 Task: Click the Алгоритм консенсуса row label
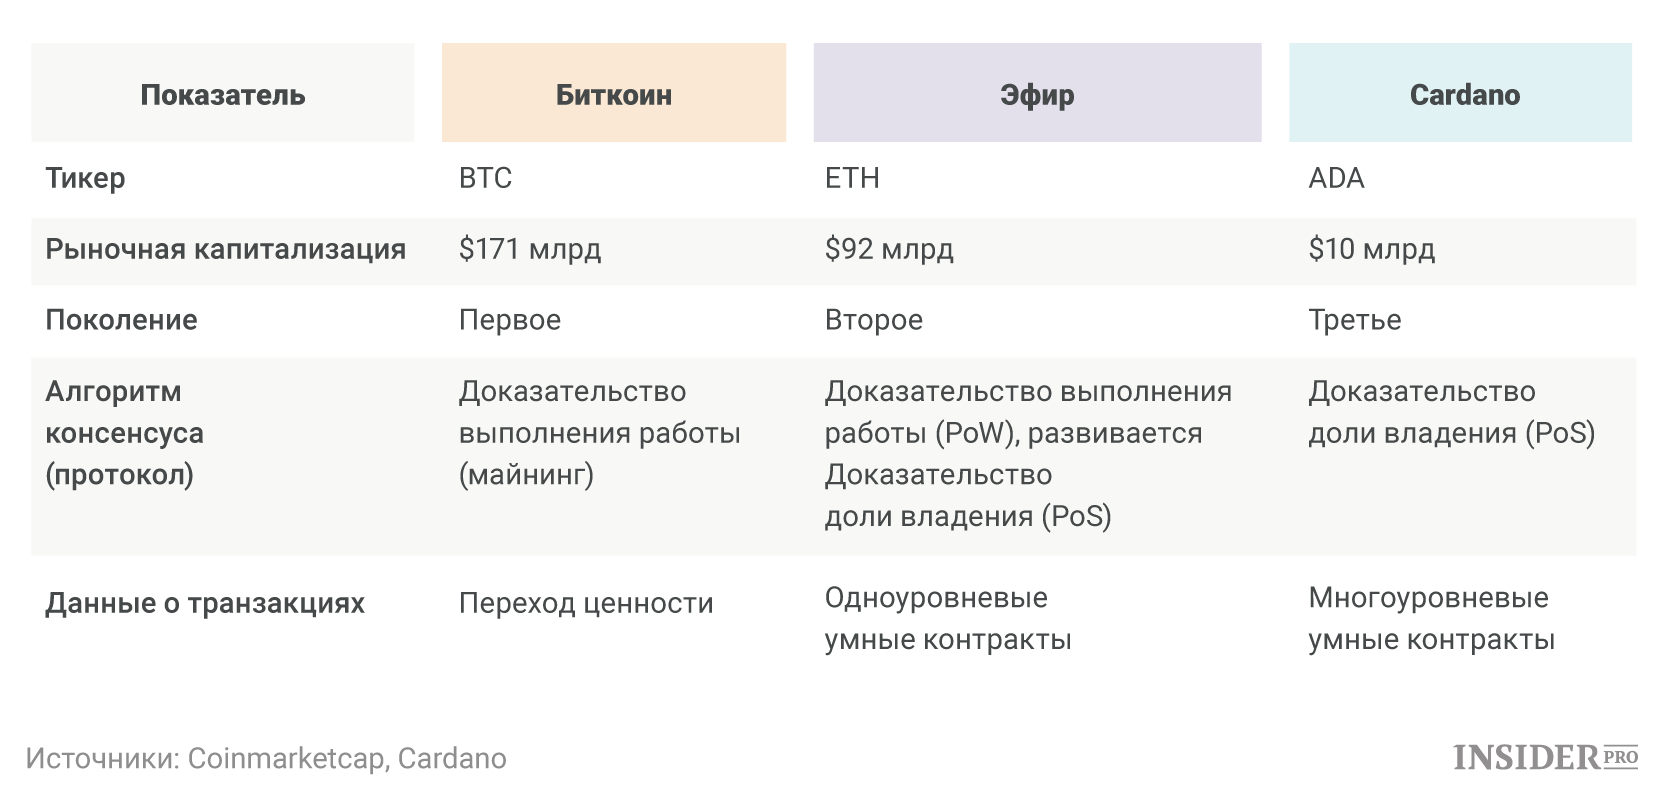point(125,433)
